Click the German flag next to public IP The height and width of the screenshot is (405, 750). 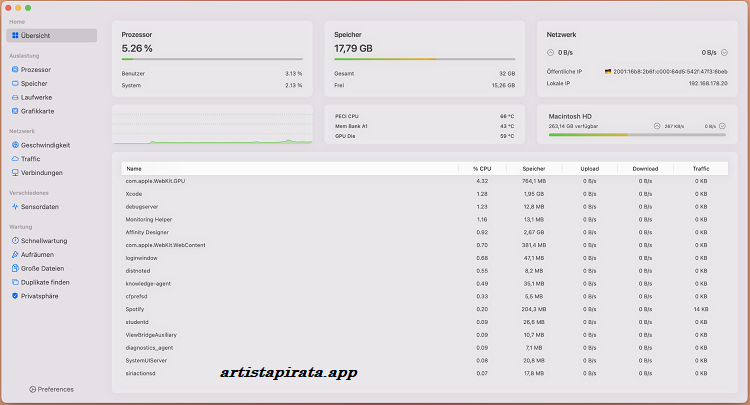[x=608, y=71]
